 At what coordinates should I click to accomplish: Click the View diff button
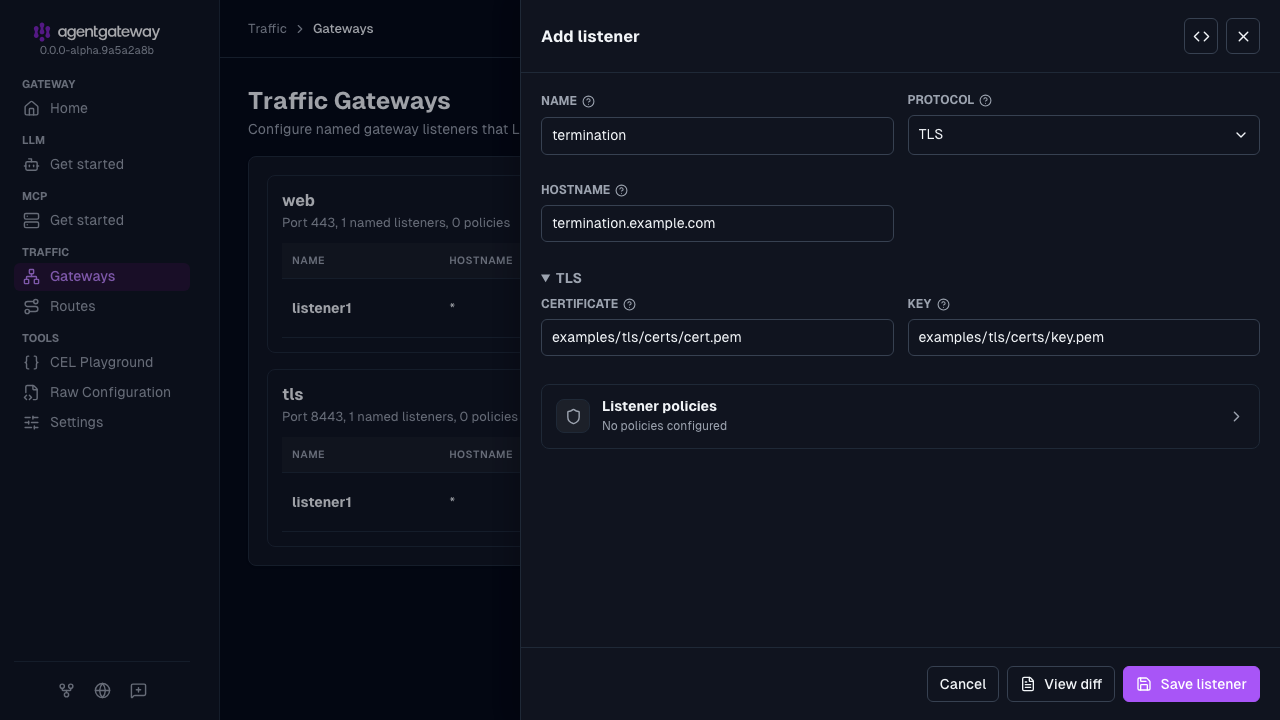[1061, 684]
